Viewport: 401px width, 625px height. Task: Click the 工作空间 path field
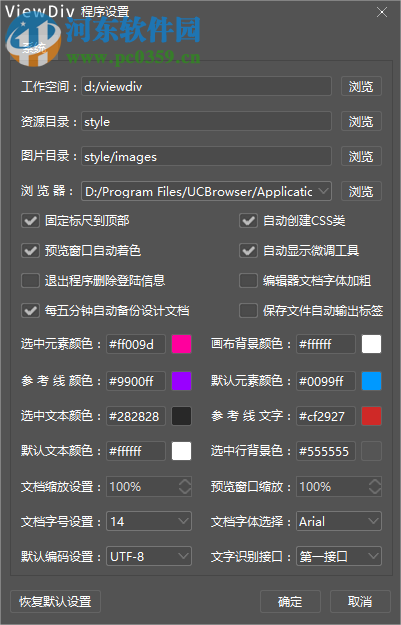click(x=206, y=86)
